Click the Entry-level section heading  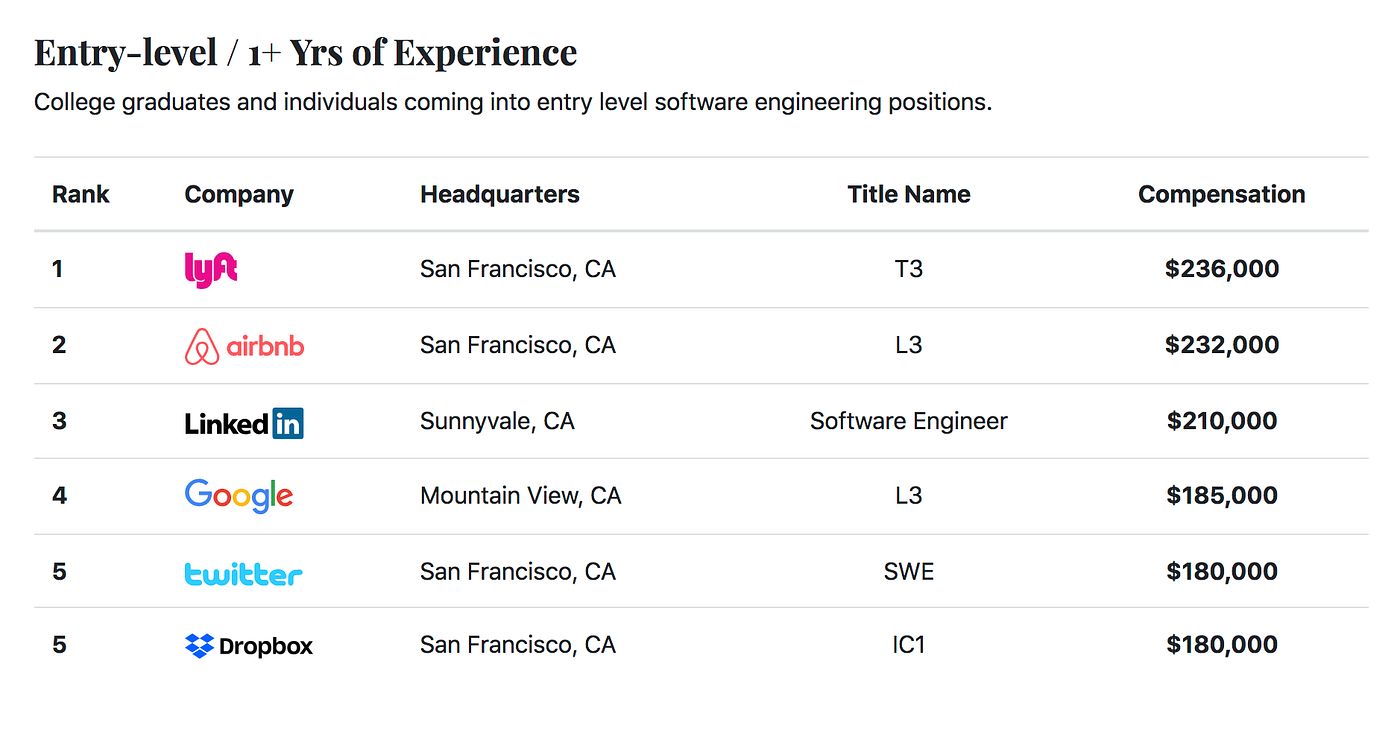pos(305,52)
